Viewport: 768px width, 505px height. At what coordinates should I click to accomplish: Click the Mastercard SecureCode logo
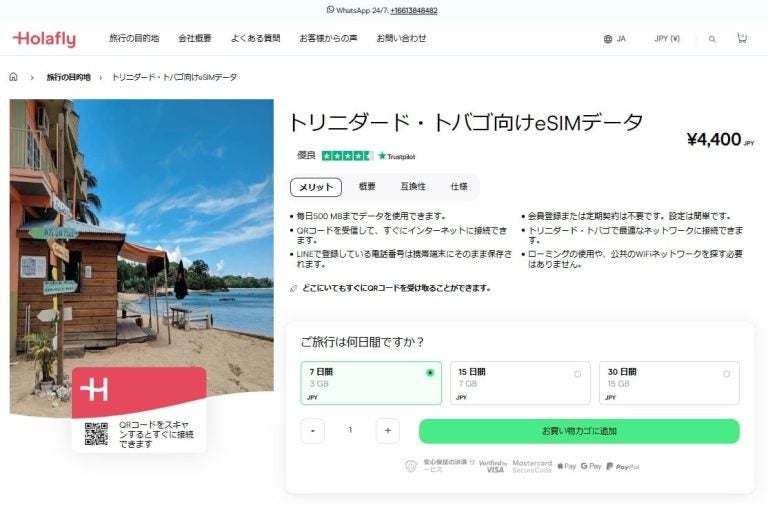[532, 466]
